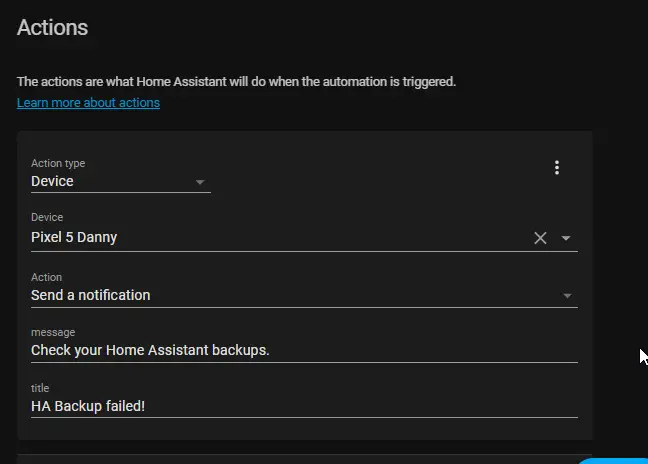This screenshot has height=464, width=648.
Task: Click the message field label
Action: pos(53,332)
